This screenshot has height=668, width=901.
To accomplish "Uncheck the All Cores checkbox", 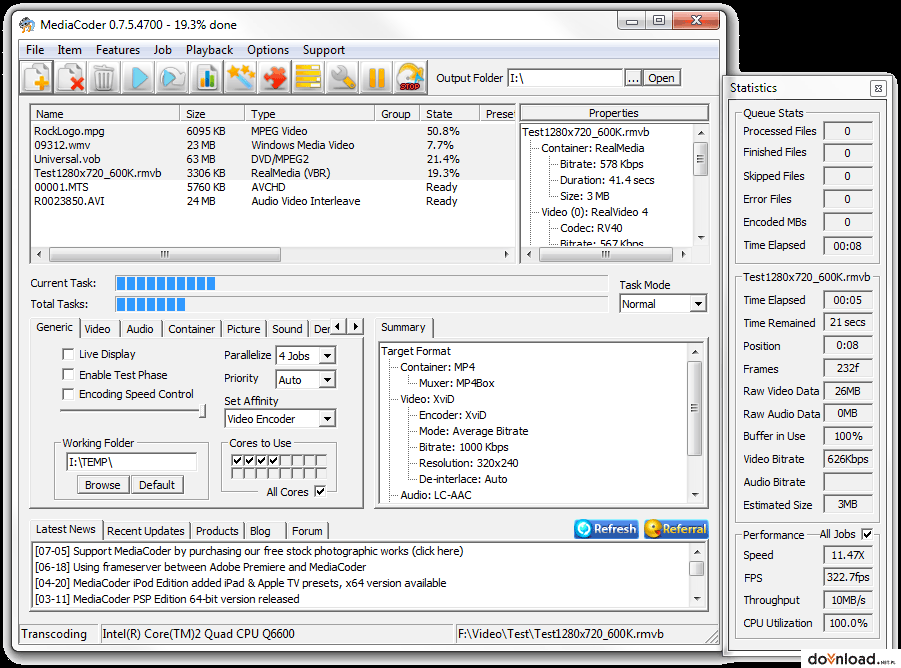I will pos(320,491).
